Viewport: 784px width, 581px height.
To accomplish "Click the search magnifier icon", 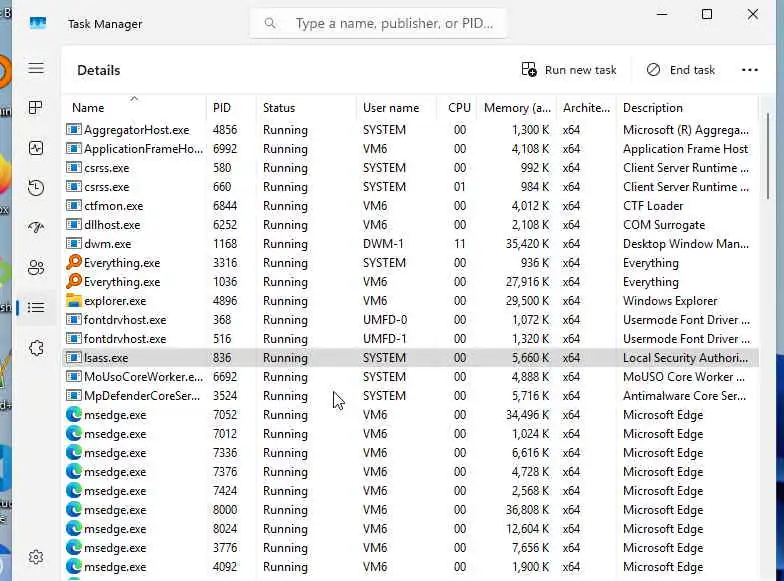I will 270,23.
